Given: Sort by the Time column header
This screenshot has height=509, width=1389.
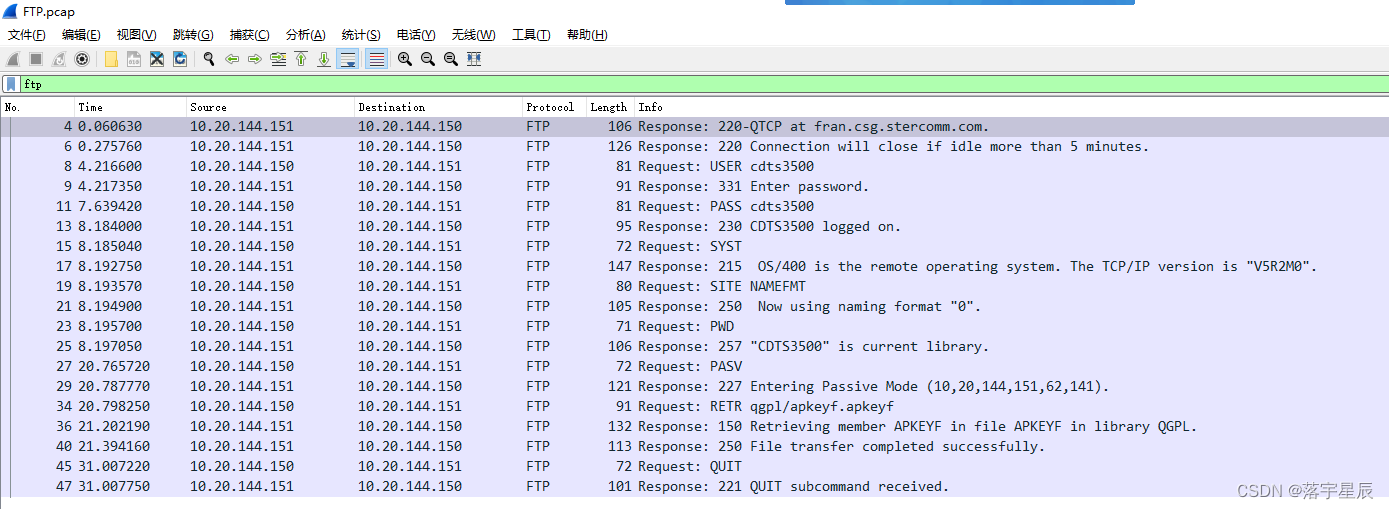Looking at the screenshot, I should (x=131, y=107).
